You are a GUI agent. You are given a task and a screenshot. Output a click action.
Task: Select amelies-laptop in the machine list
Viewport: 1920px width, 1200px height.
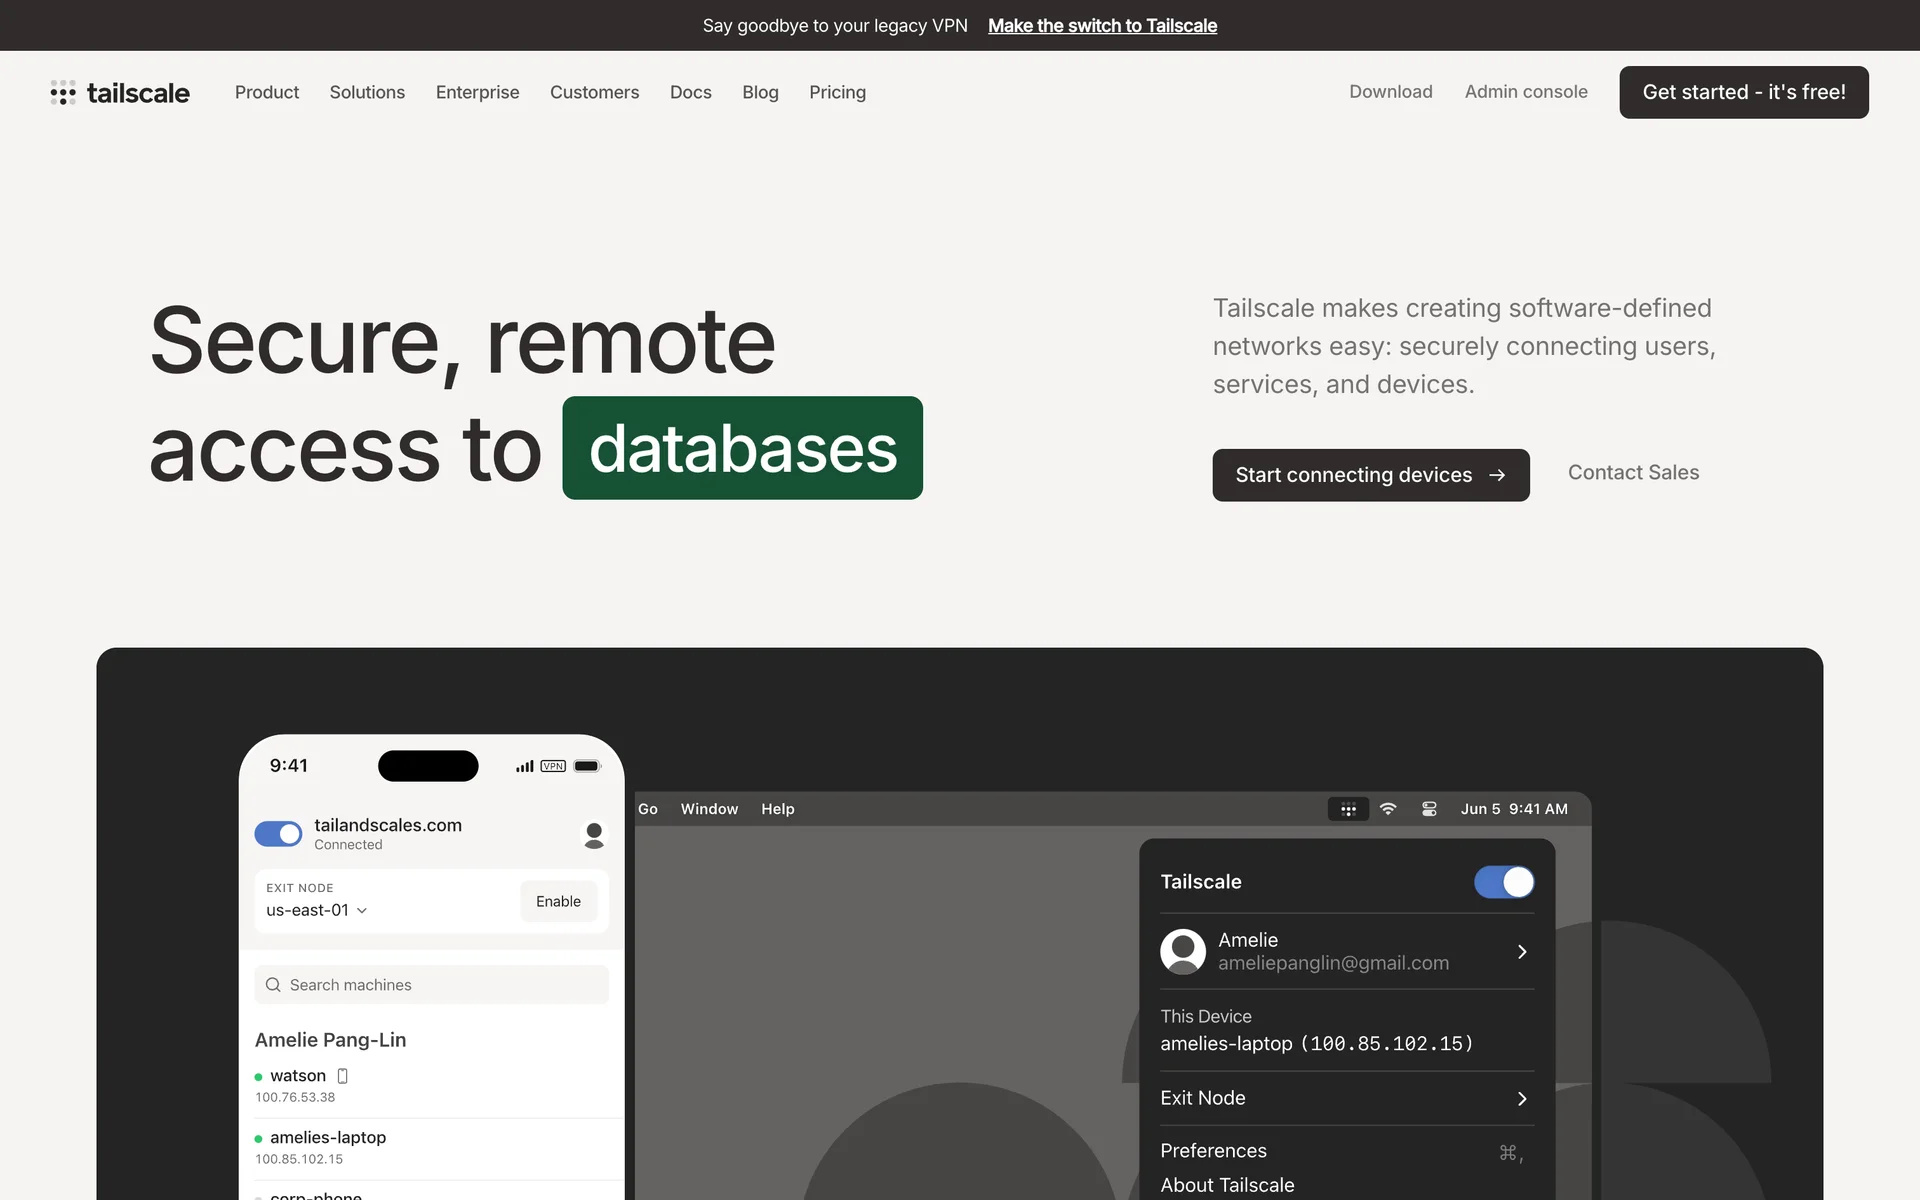pos(328,1138)
